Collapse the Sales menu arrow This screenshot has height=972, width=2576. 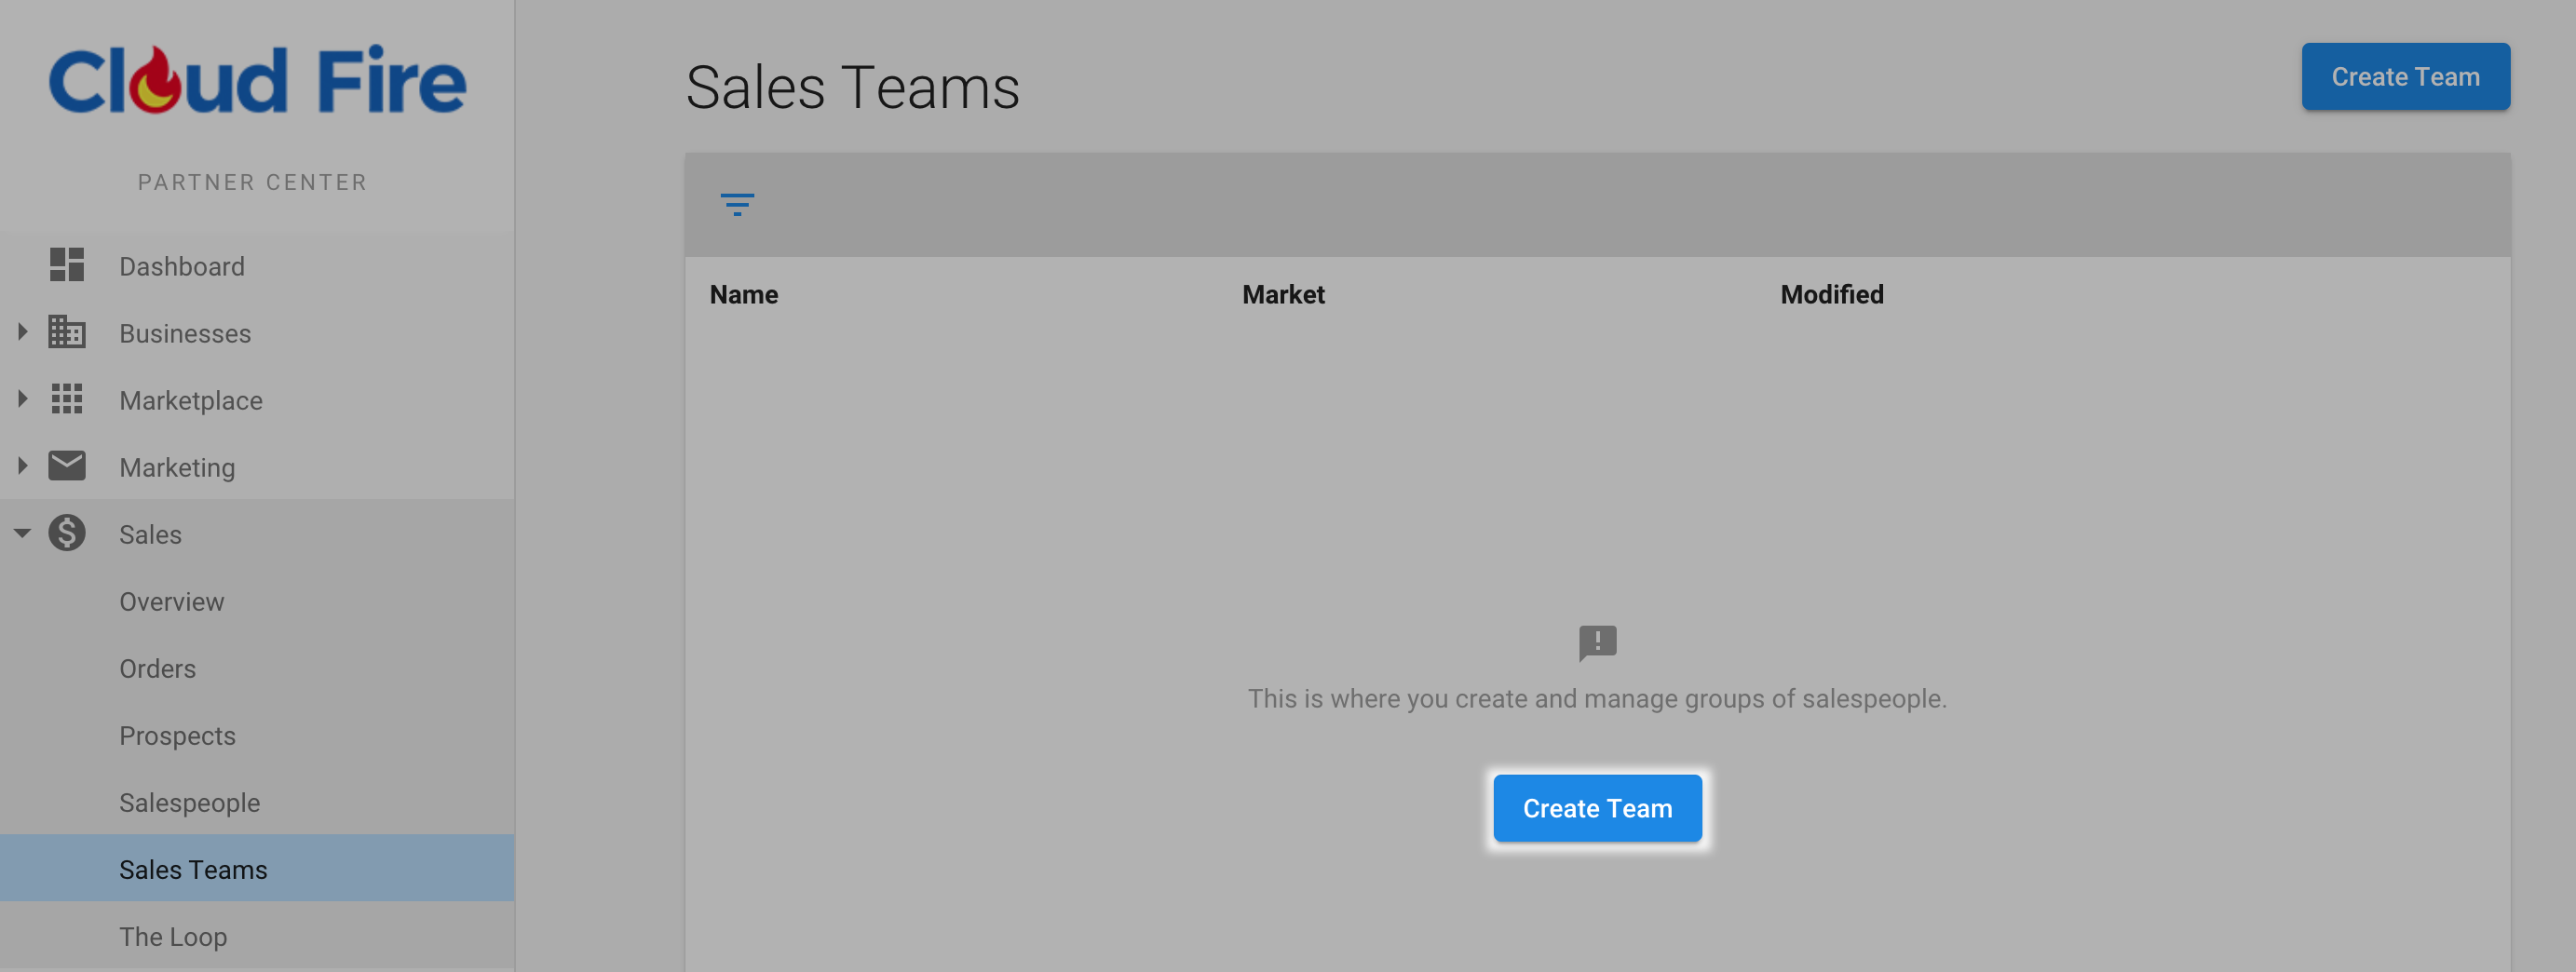click(x=22, y=533)
